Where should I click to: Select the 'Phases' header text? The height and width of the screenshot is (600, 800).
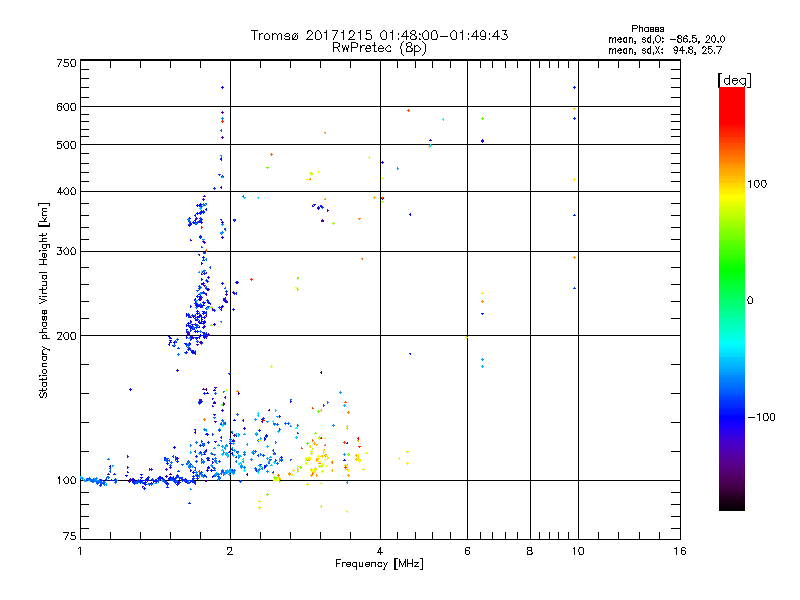point(647,29)
